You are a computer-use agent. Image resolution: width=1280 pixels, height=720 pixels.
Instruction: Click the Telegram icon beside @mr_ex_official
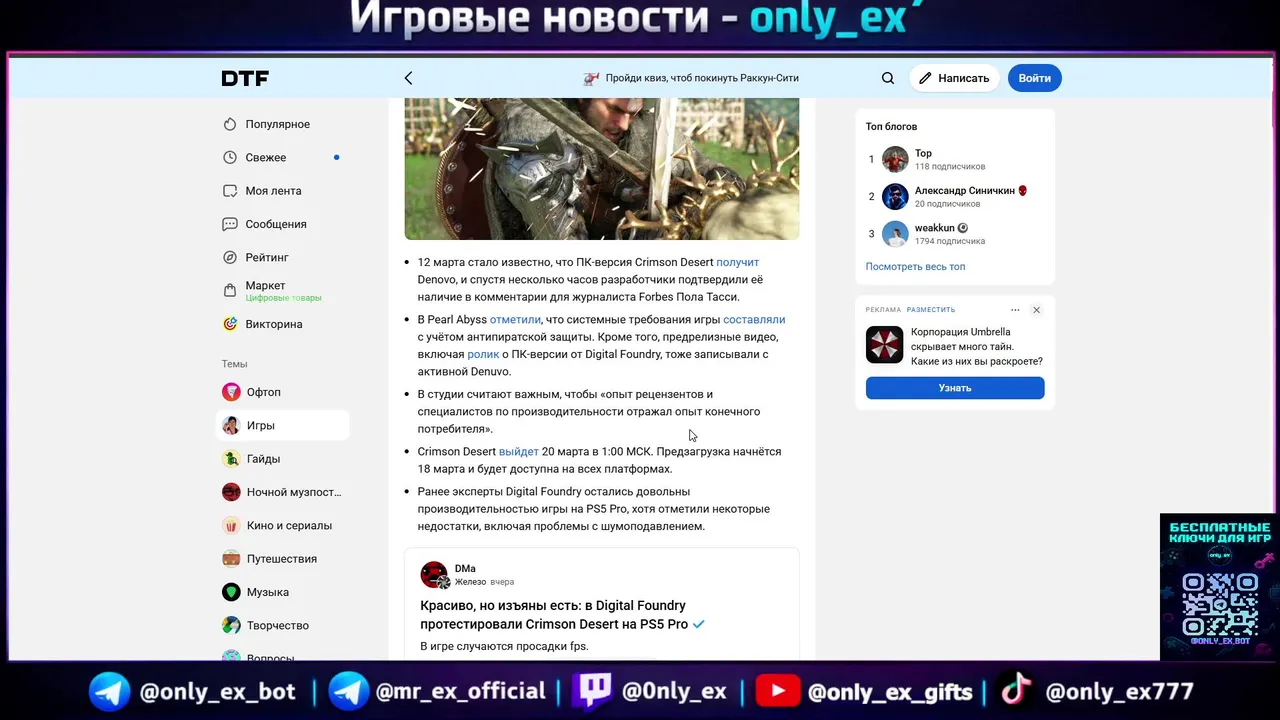[349, 691]
